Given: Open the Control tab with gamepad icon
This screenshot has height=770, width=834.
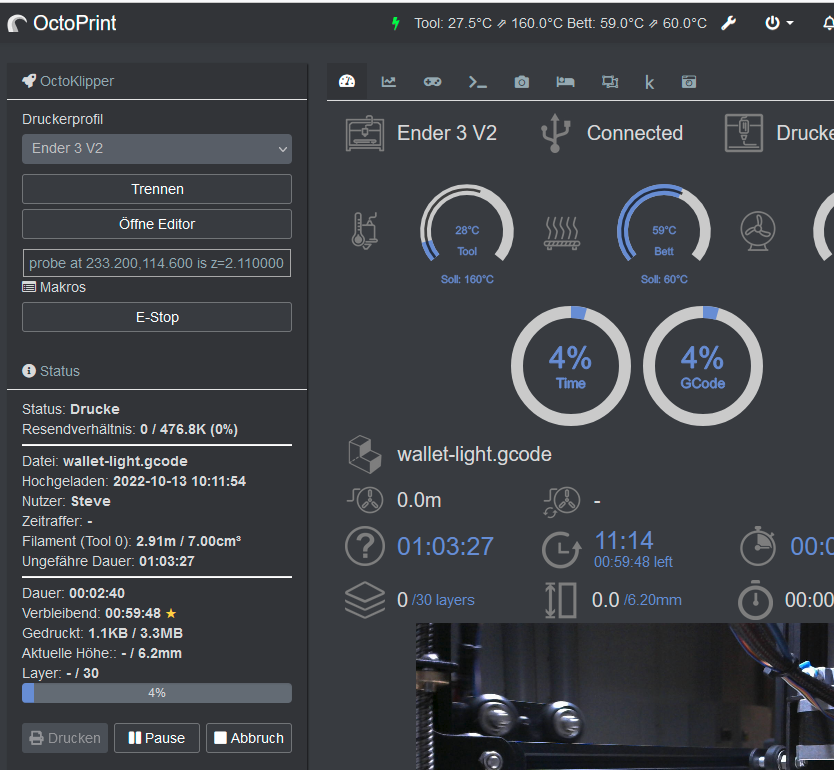Looking at the screenshot, I should coord(432,81).
